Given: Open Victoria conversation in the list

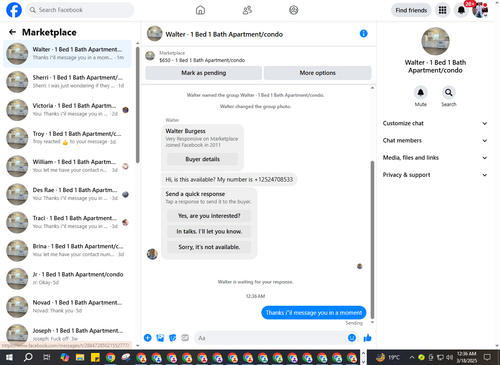Looking at the screenshot, I should (67, 110).
